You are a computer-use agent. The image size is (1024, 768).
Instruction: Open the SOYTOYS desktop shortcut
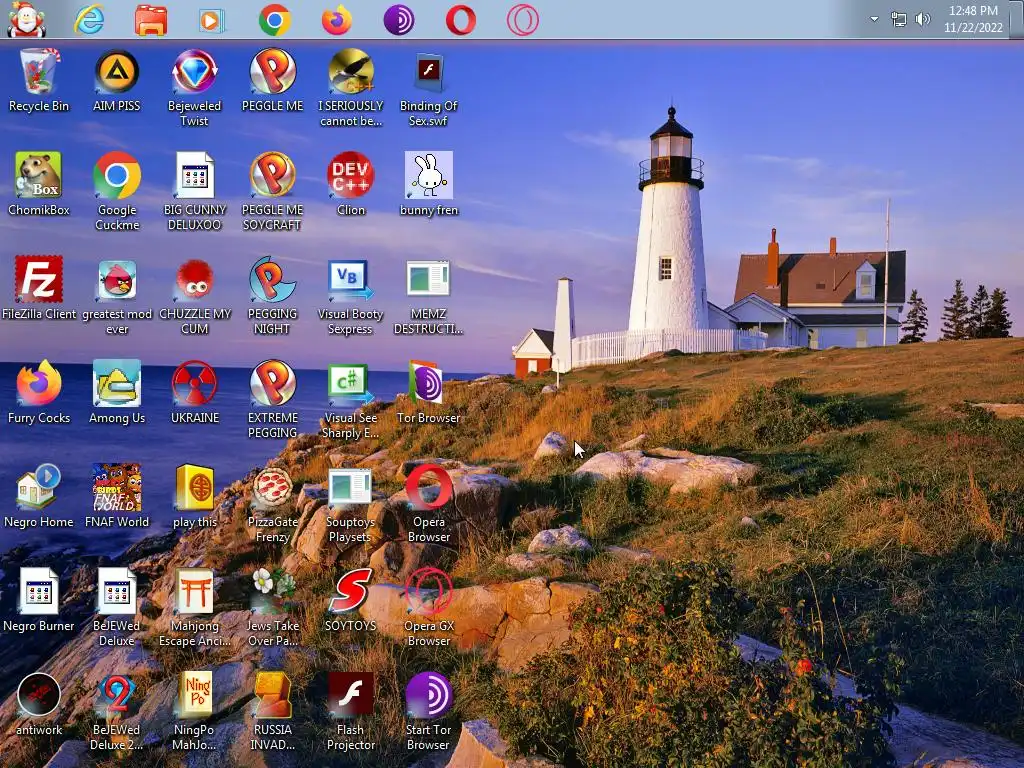[x=351, y=600]
